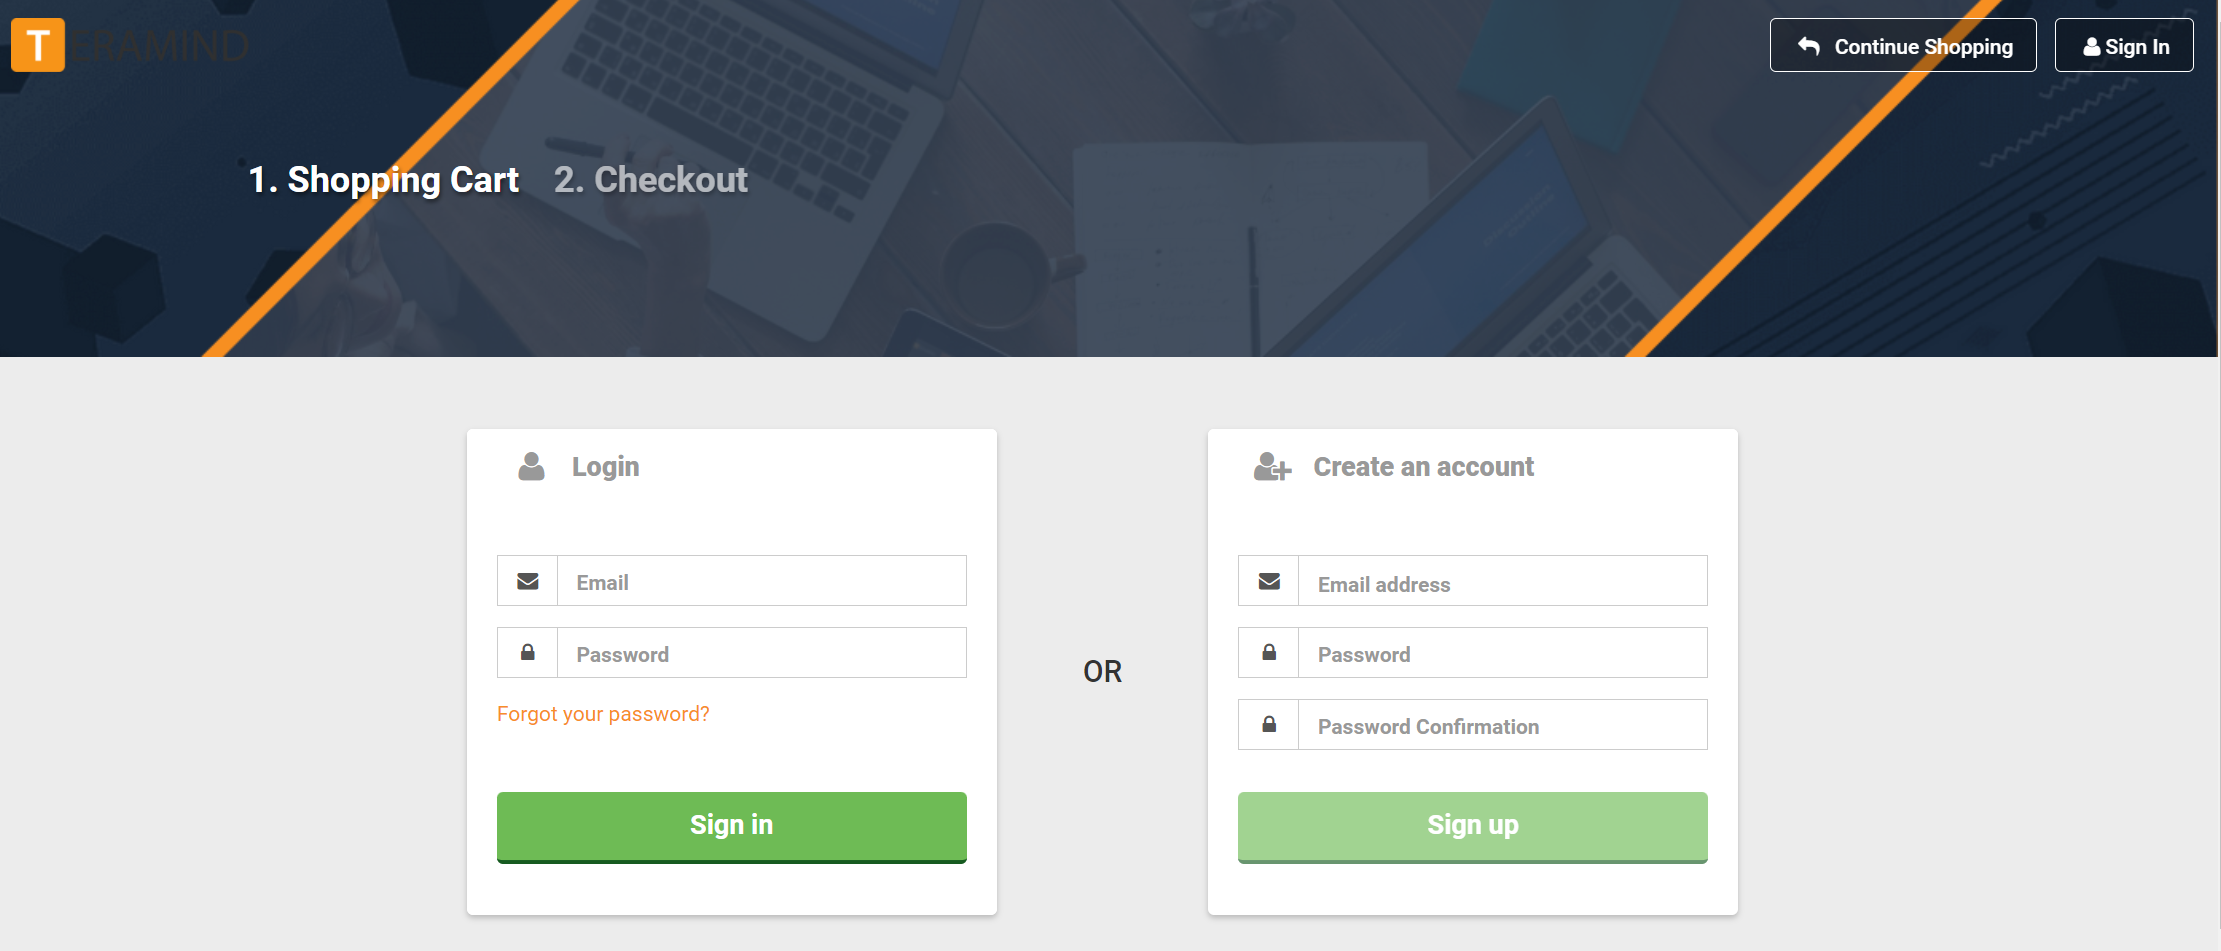2221x951 pixels.
Task: Click the Login panel person icon
Action: 531,466
